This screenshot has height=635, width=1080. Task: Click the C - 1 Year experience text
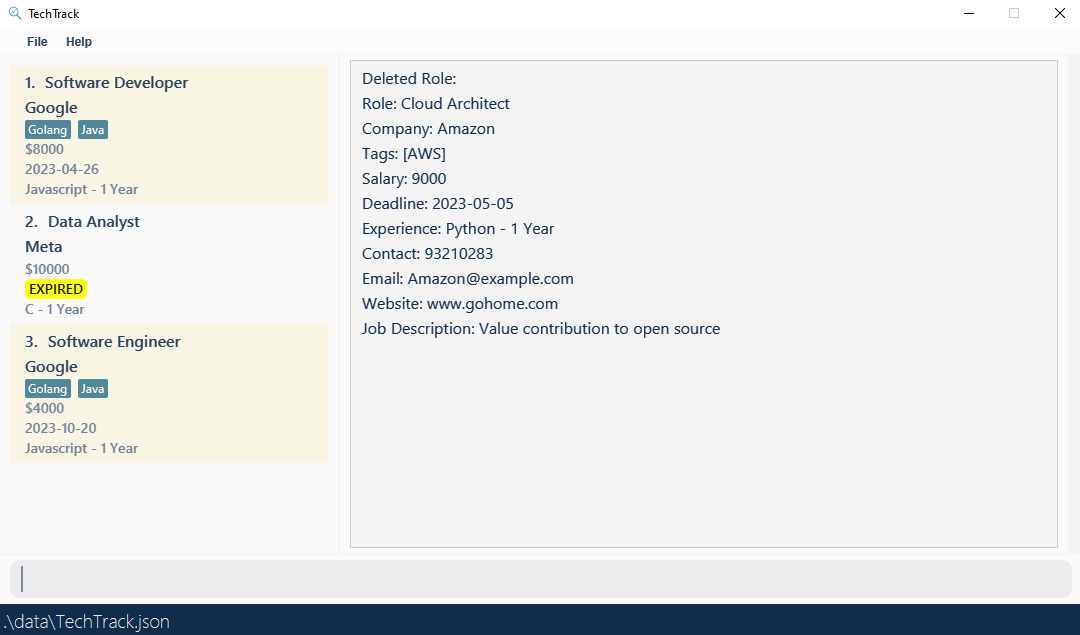coord(54,309)
